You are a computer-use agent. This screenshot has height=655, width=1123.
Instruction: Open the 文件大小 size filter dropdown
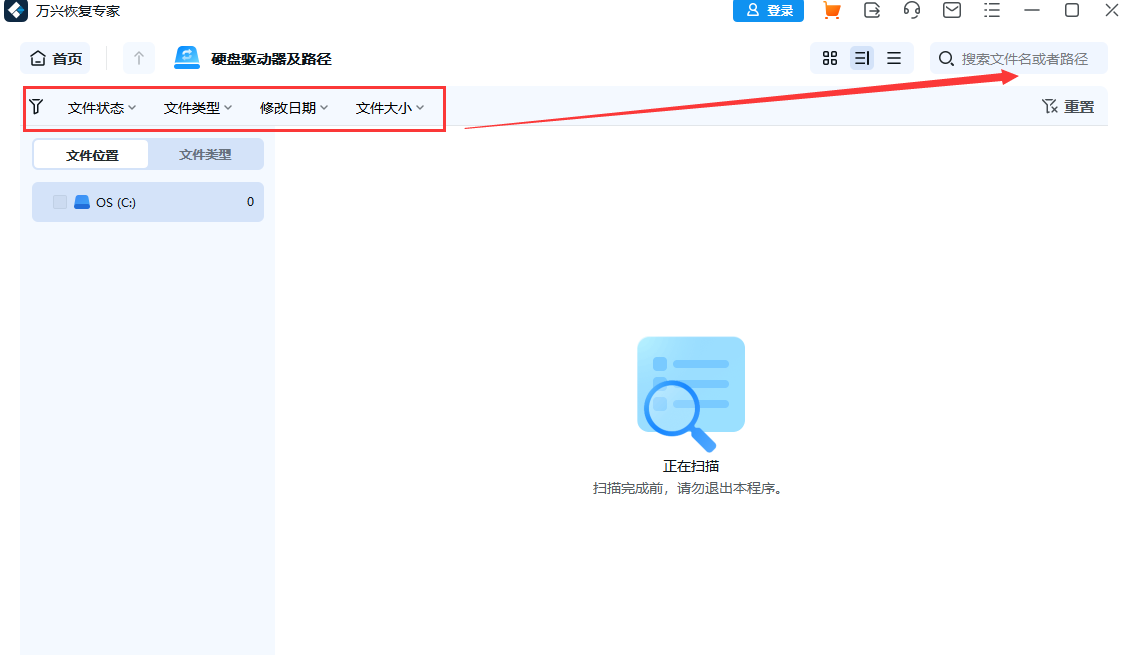(389, 107)
